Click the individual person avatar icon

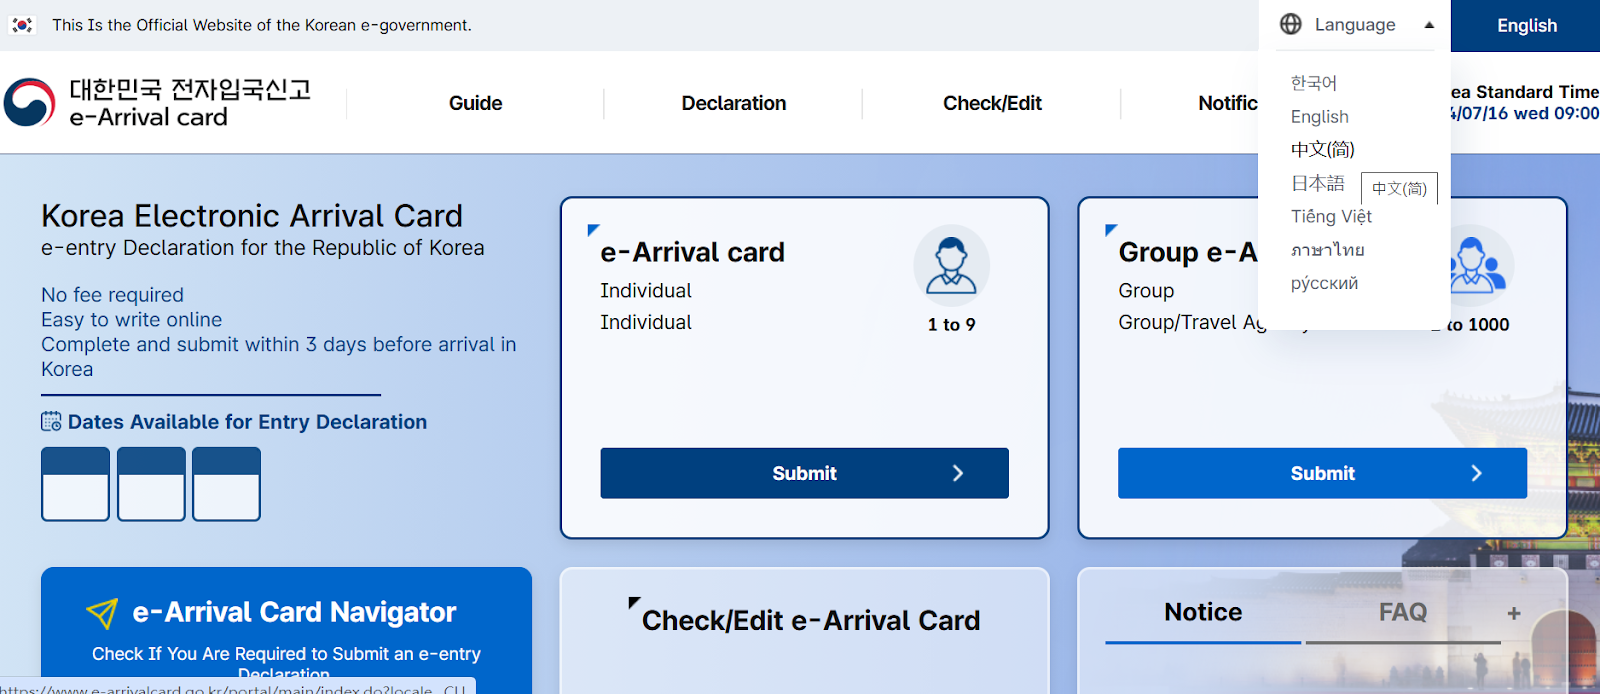pos(951,265)
